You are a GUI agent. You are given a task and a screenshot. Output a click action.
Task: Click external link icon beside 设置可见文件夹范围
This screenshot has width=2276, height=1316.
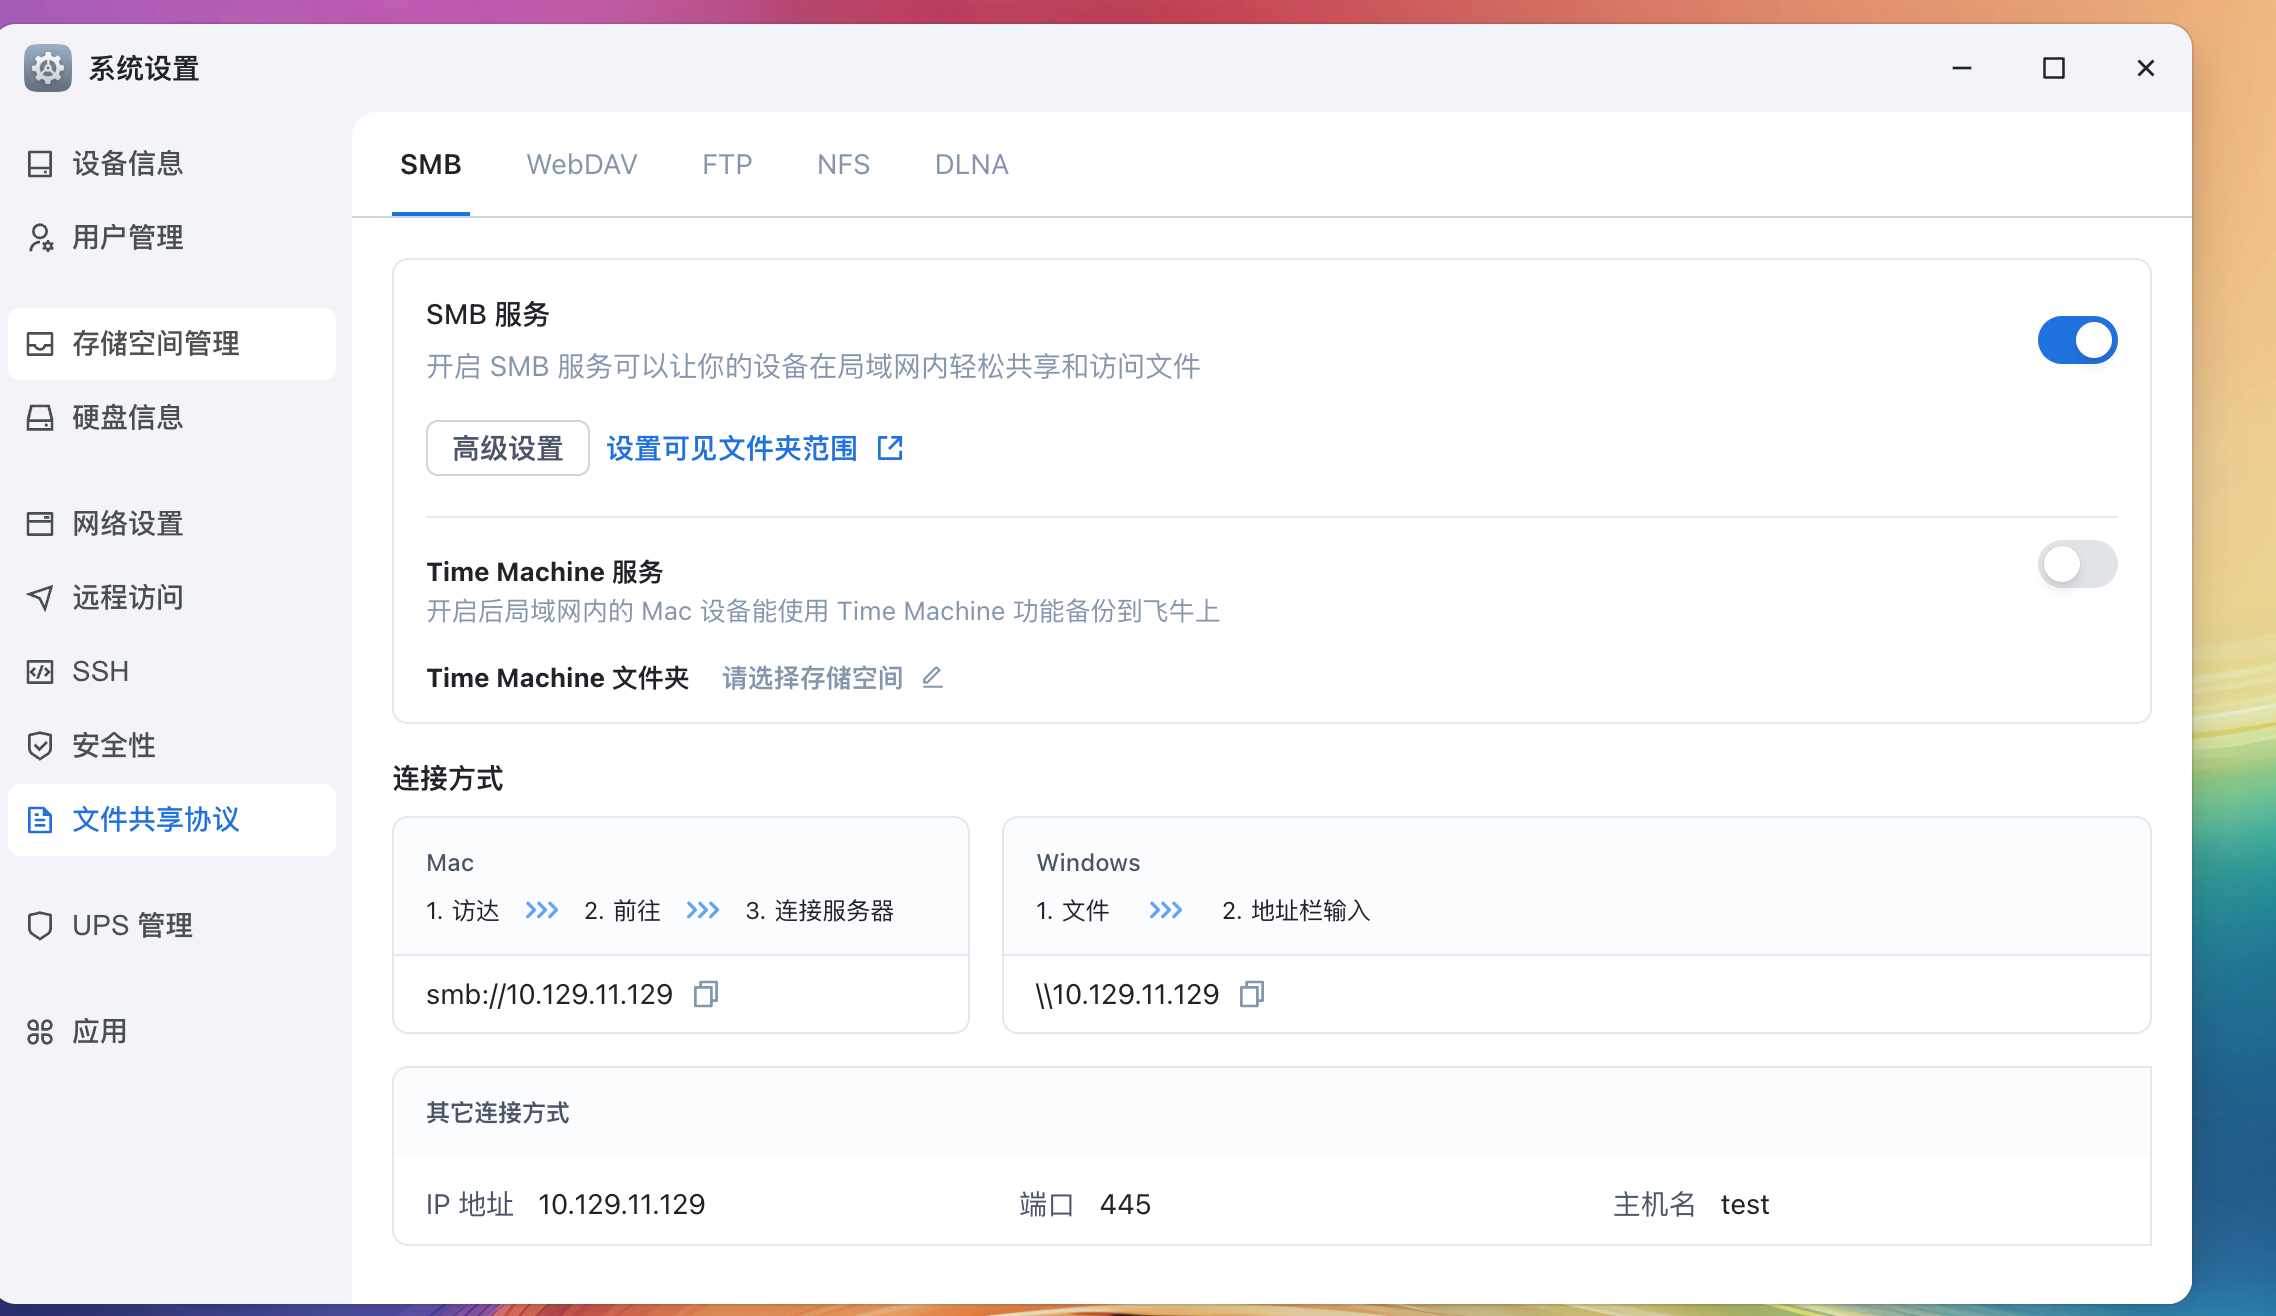pos(890,448)
